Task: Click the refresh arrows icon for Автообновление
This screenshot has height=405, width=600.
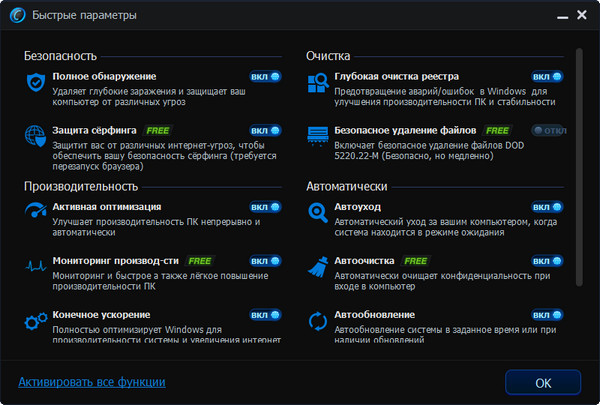Action: [318, 321]
